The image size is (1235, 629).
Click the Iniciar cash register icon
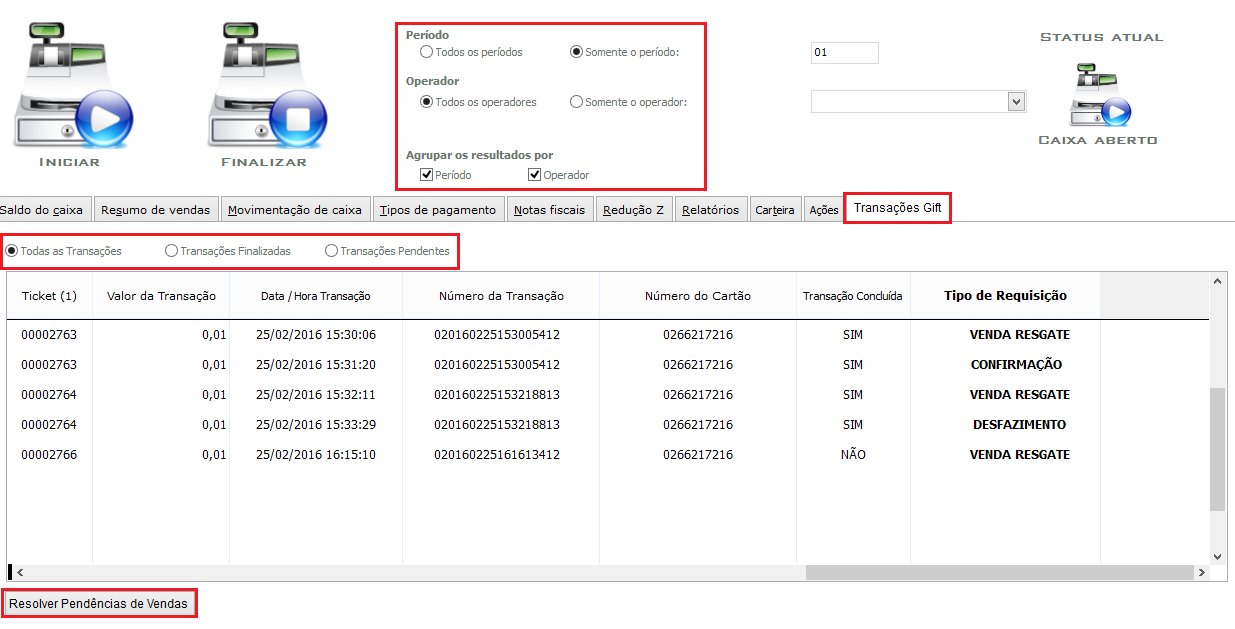(72, 85)
